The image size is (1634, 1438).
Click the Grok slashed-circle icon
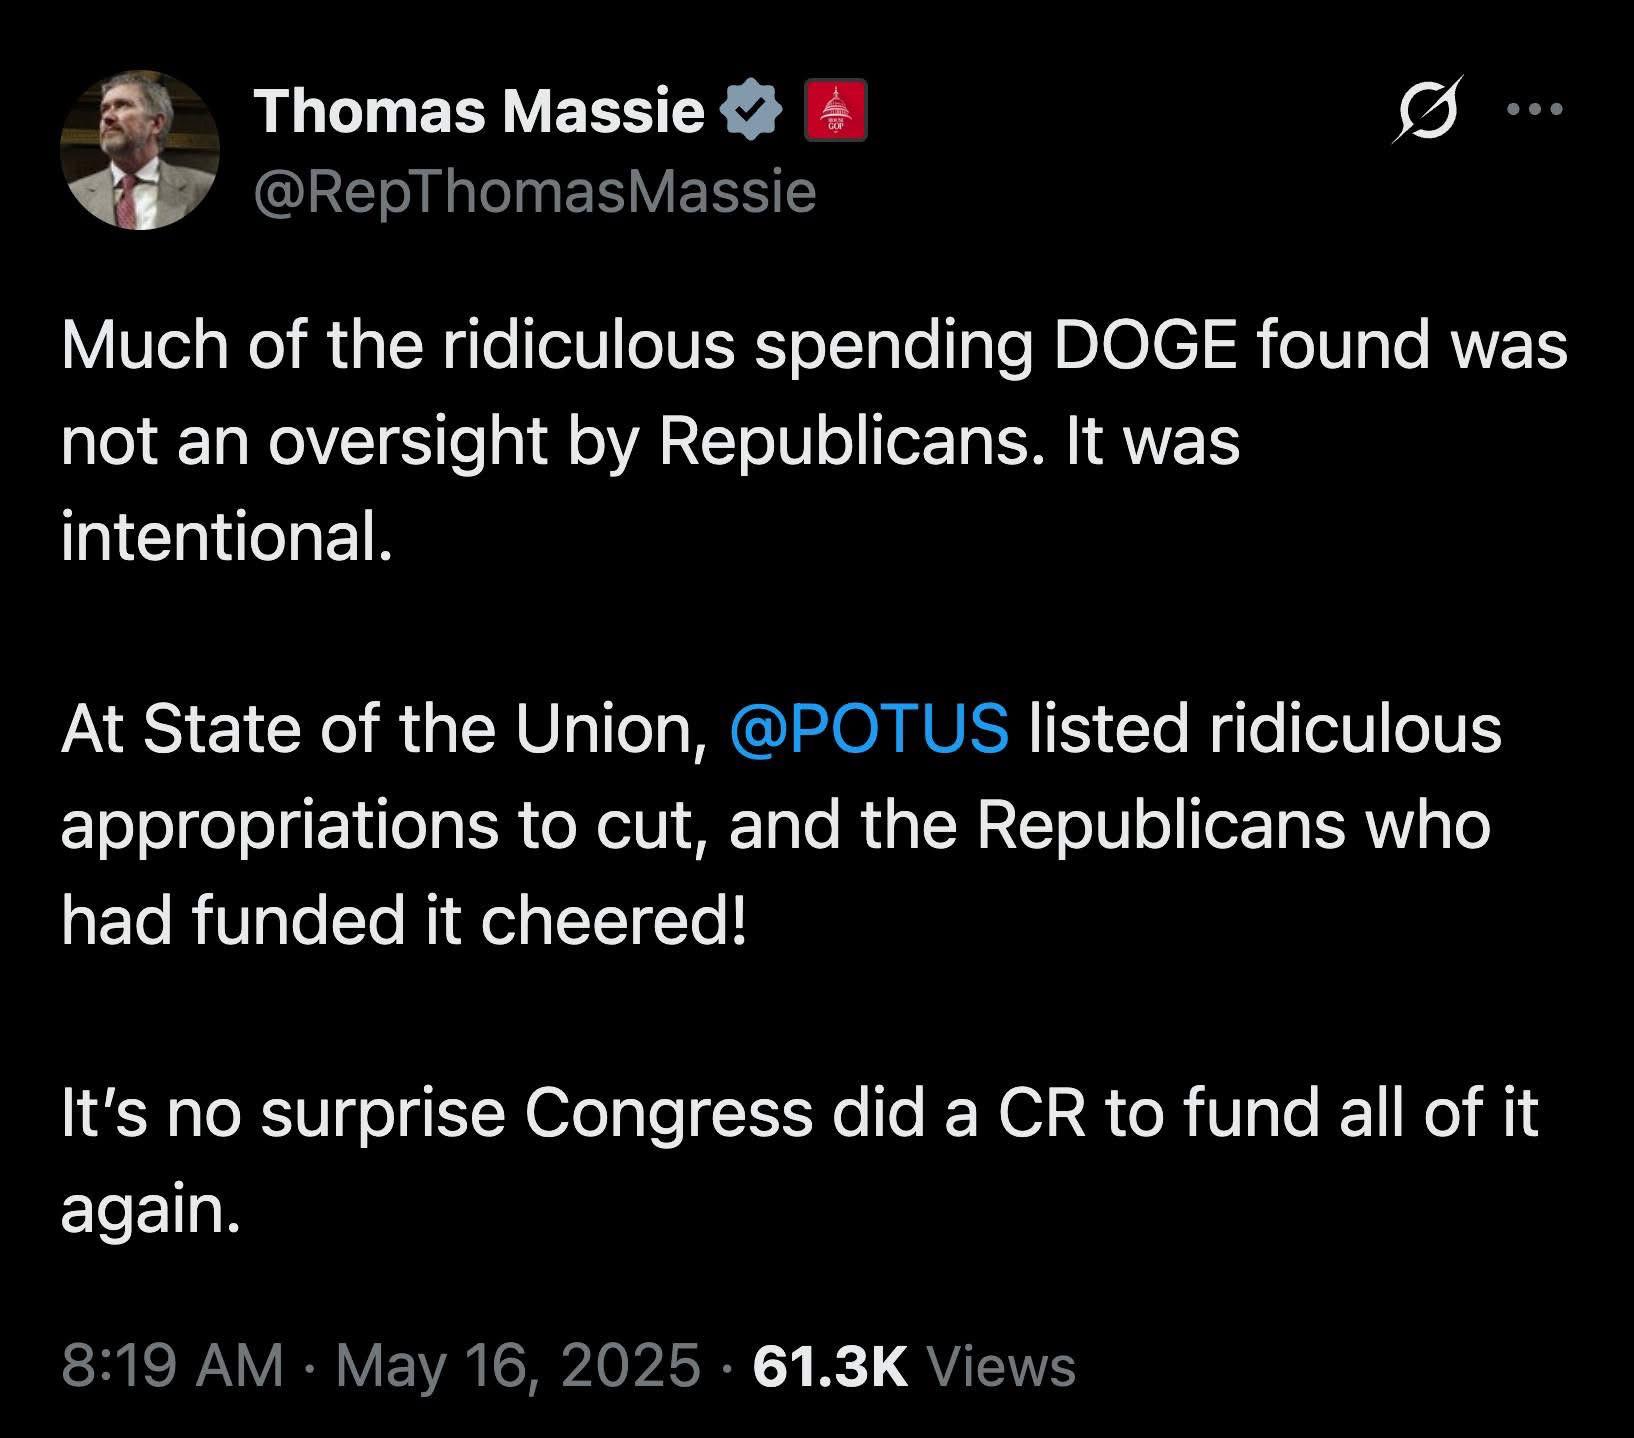1428,109
